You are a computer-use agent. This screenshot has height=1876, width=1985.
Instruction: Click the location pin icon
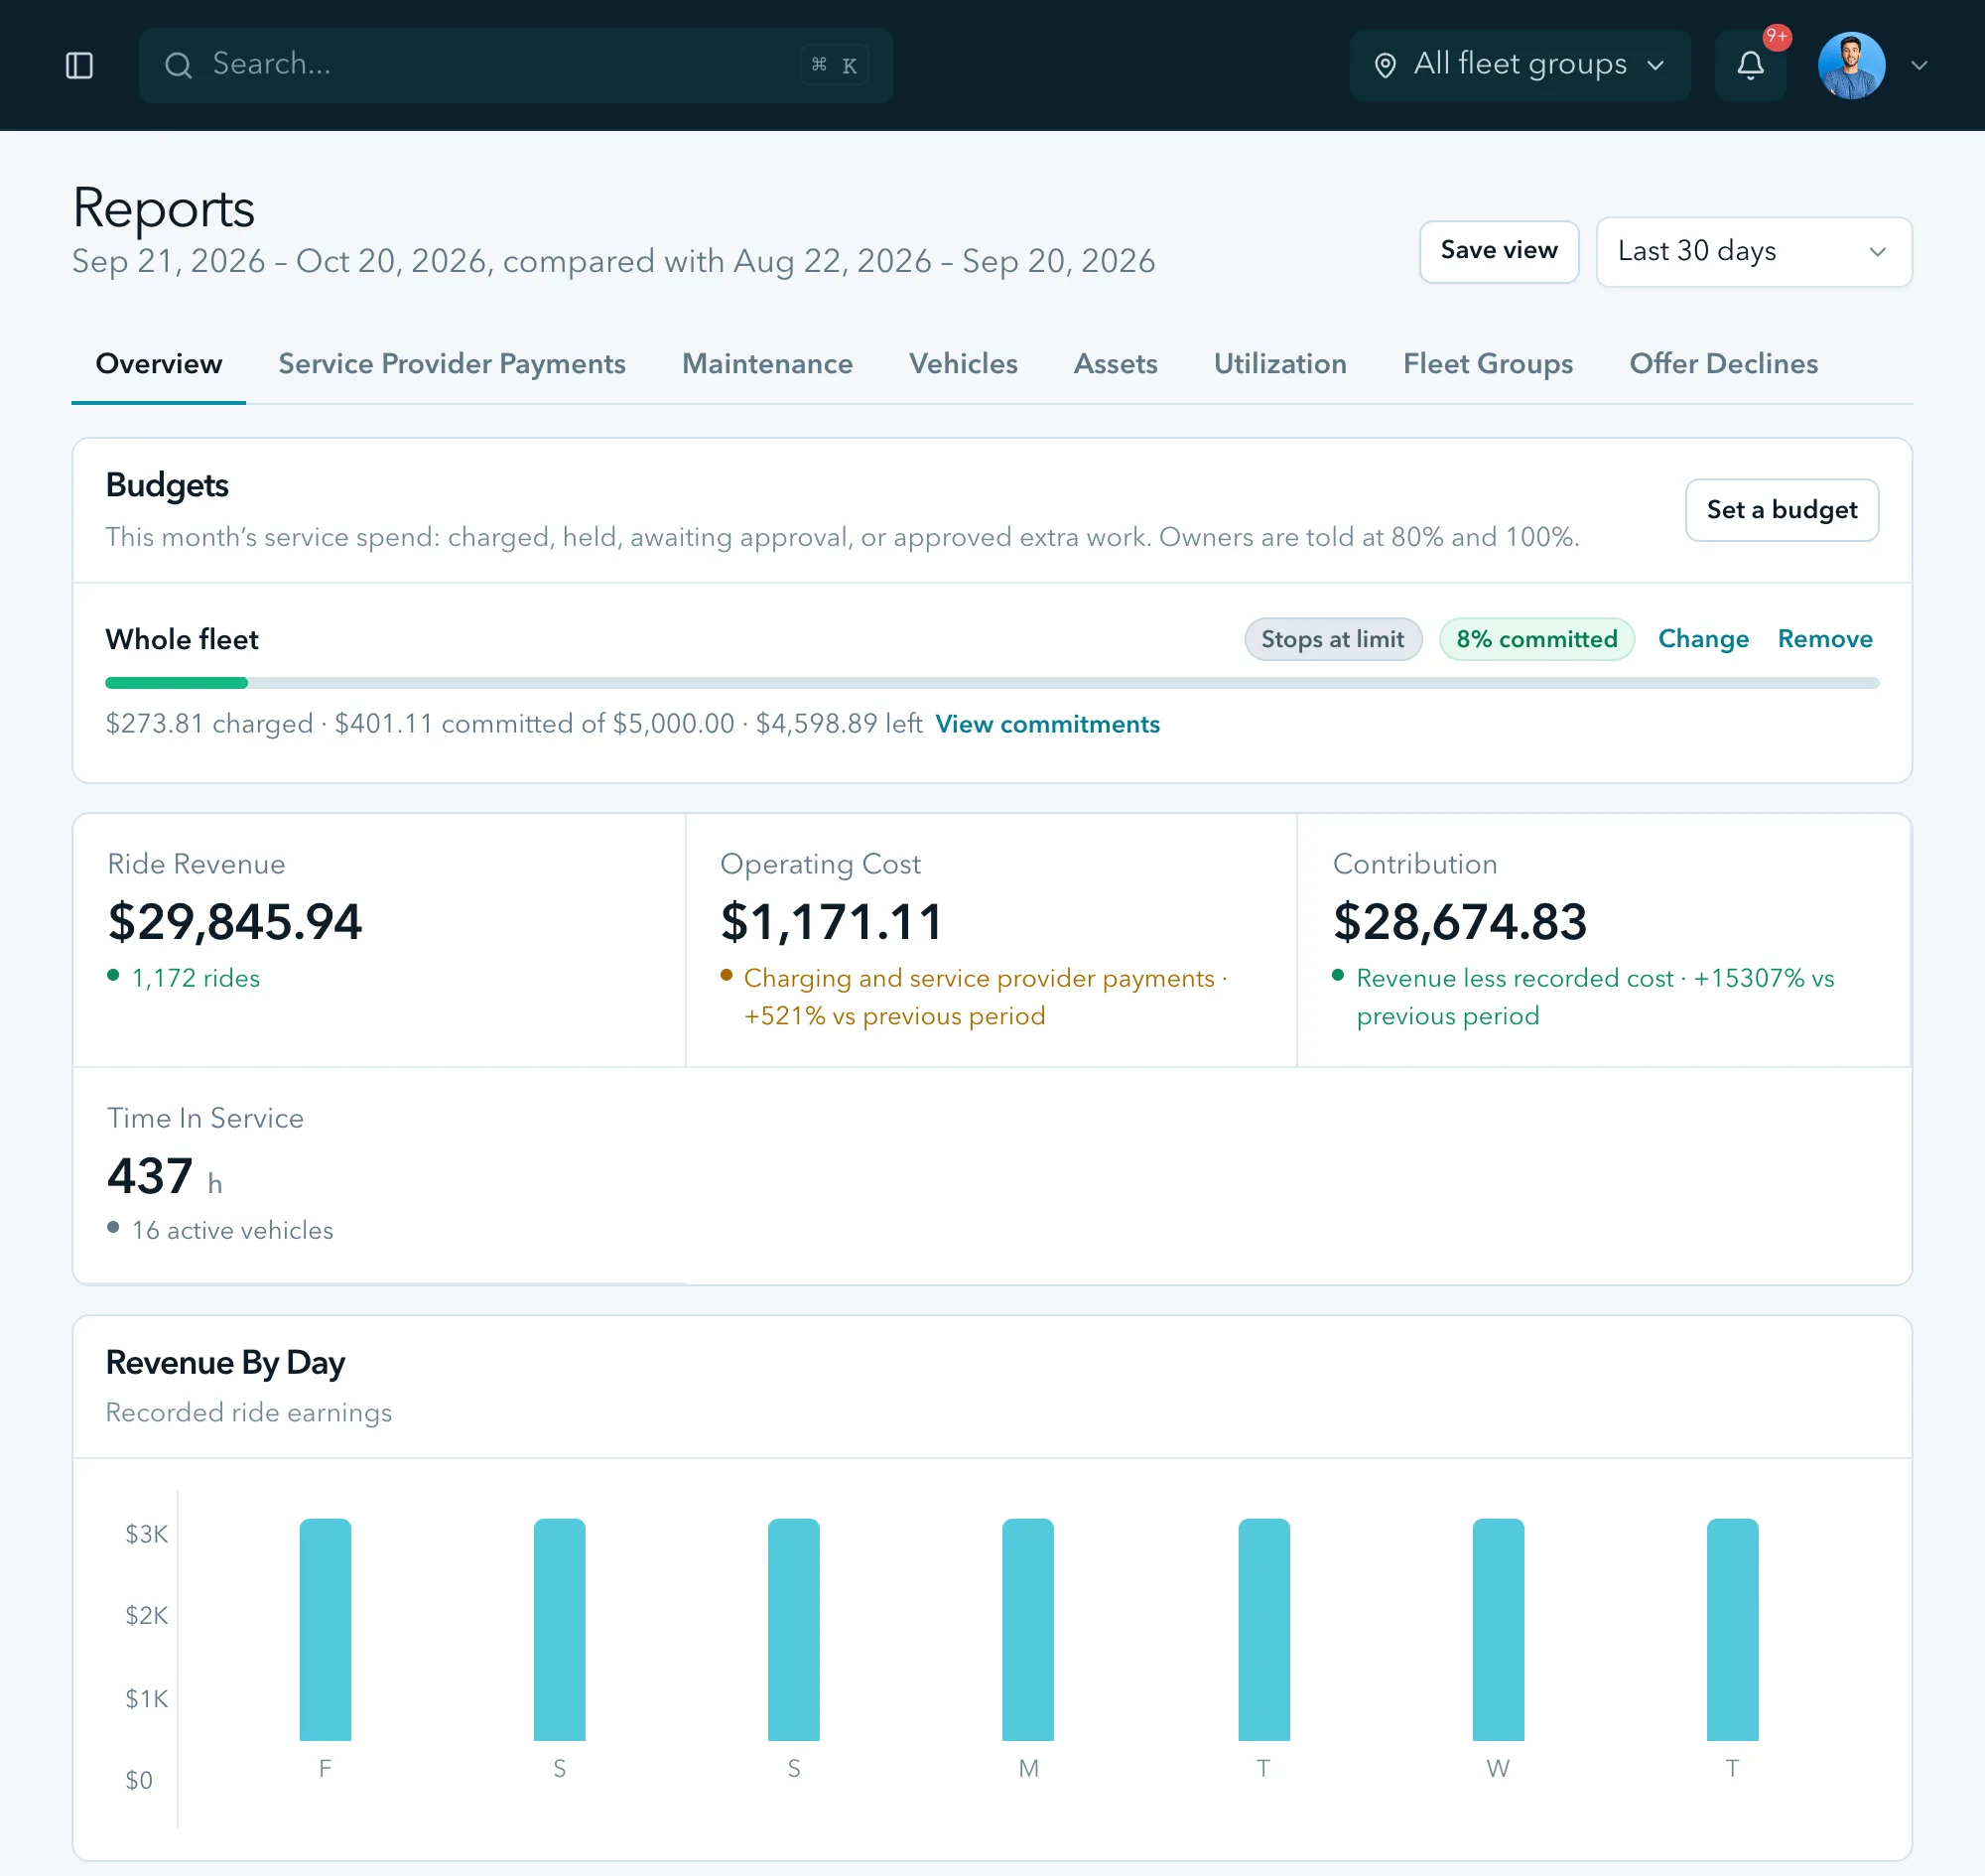tap(1385, 65)
